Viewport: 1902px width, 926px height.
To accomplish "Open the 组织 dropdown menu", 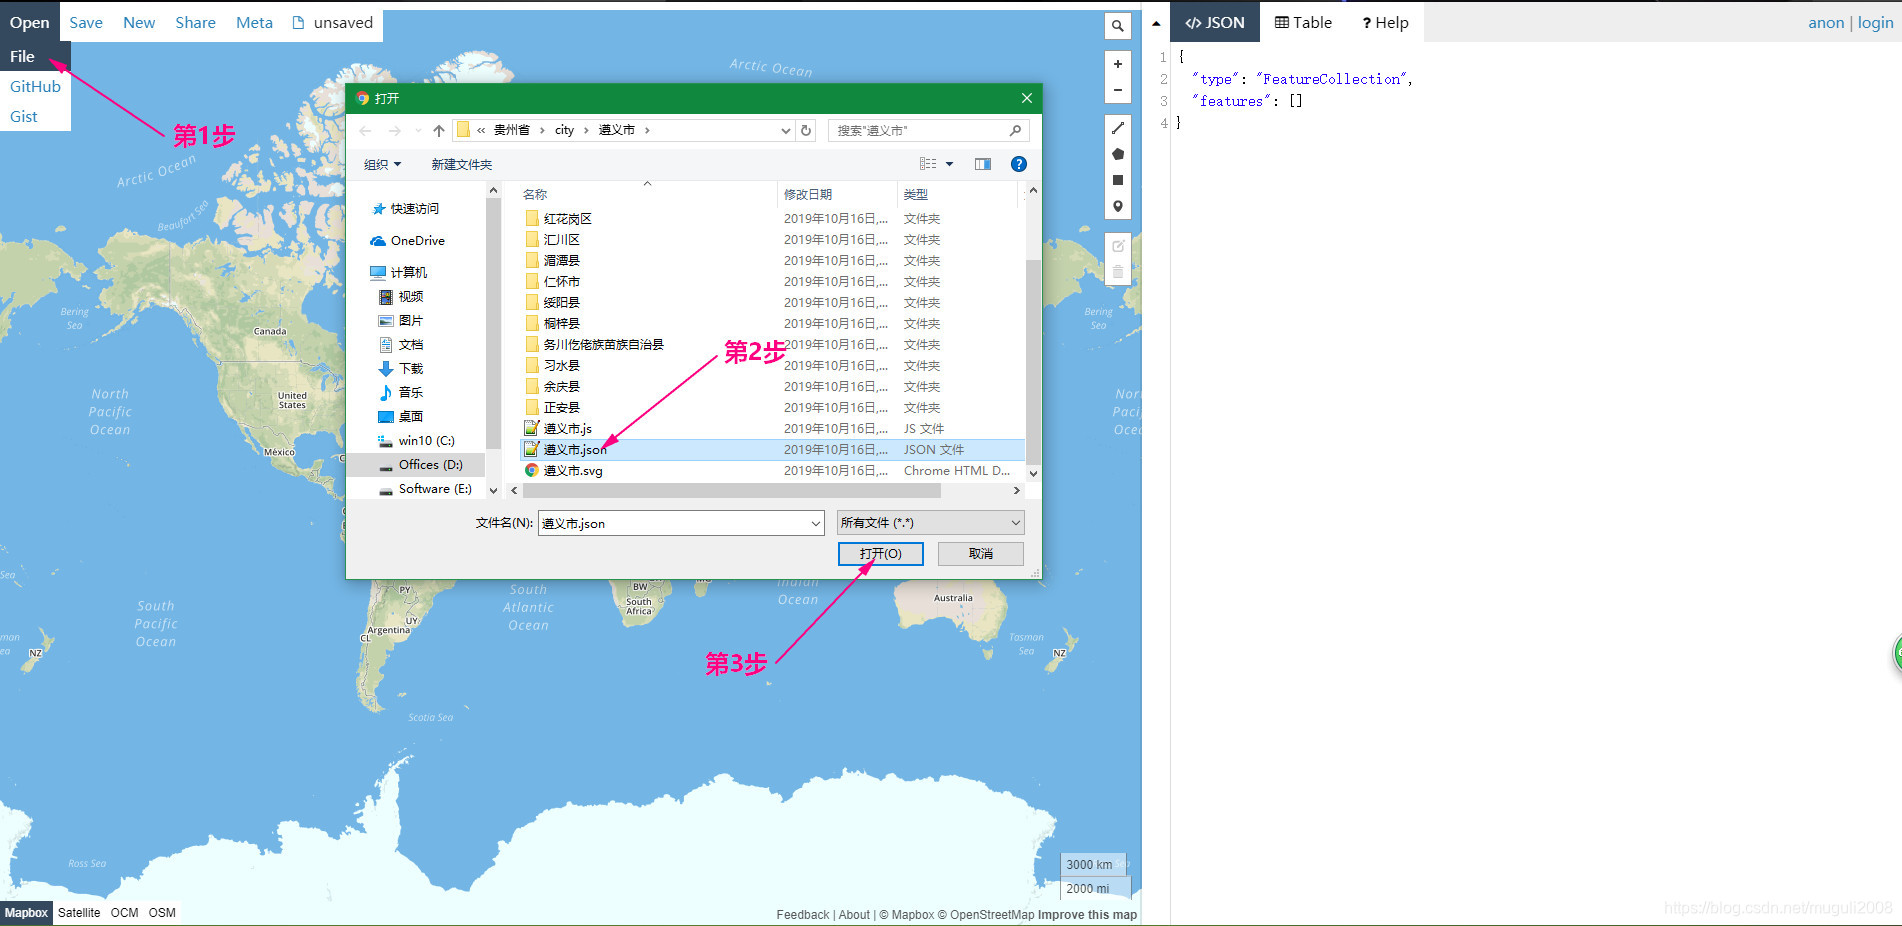I will [382, 164].
